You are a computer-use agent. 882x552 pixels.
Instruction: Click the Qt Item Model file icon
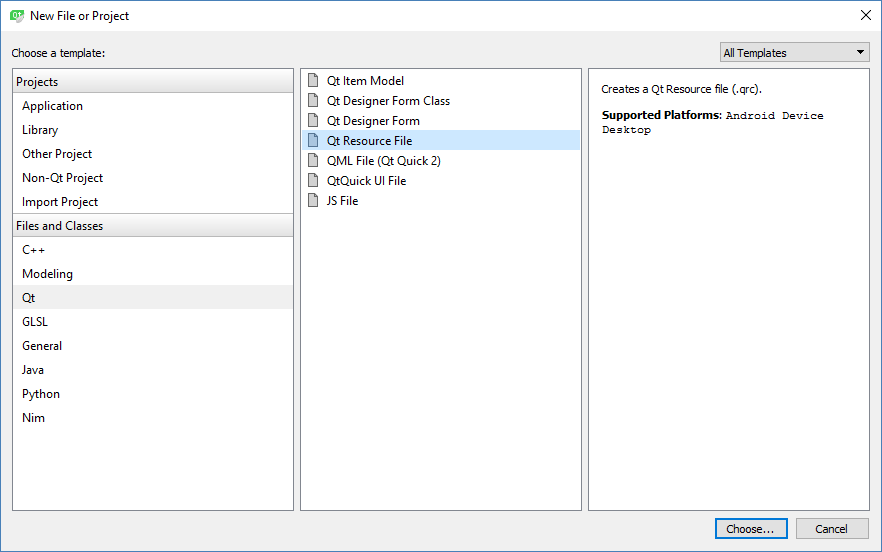pyautogui.click(x=314, y=81)
